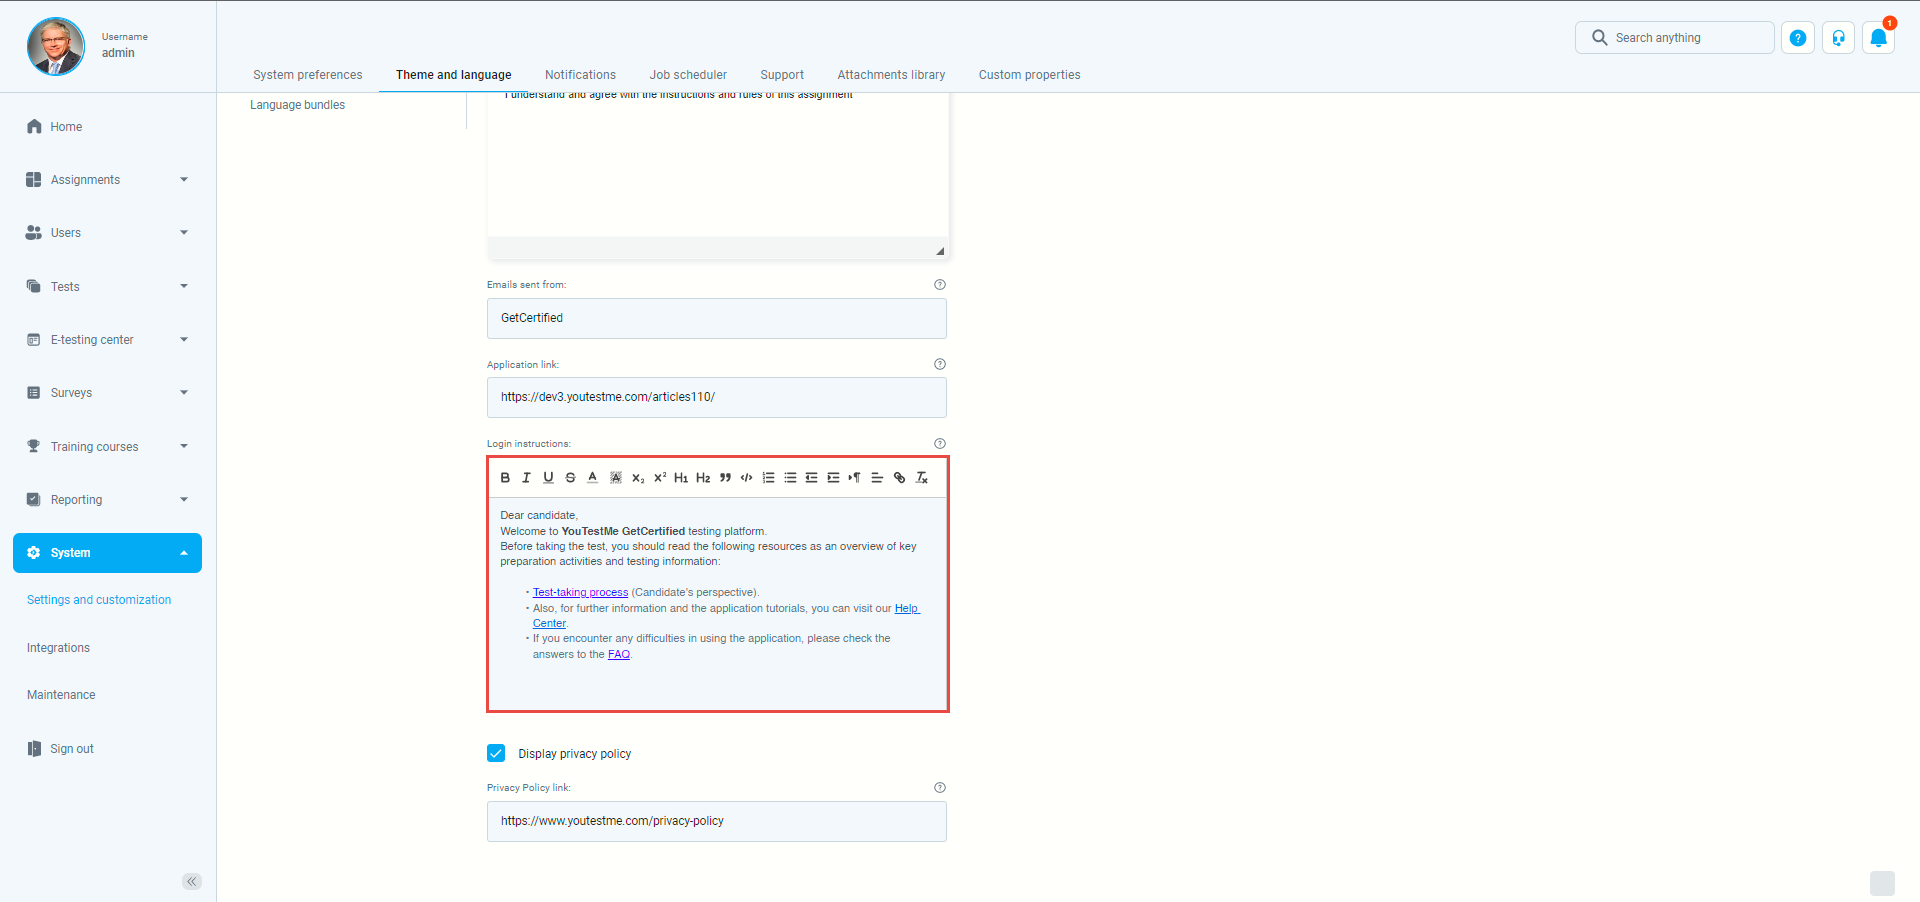Clear formatting with the Tx icon
Viewport: 1920px width, 902px height.
pyautogui.click(x=922, y=478)
